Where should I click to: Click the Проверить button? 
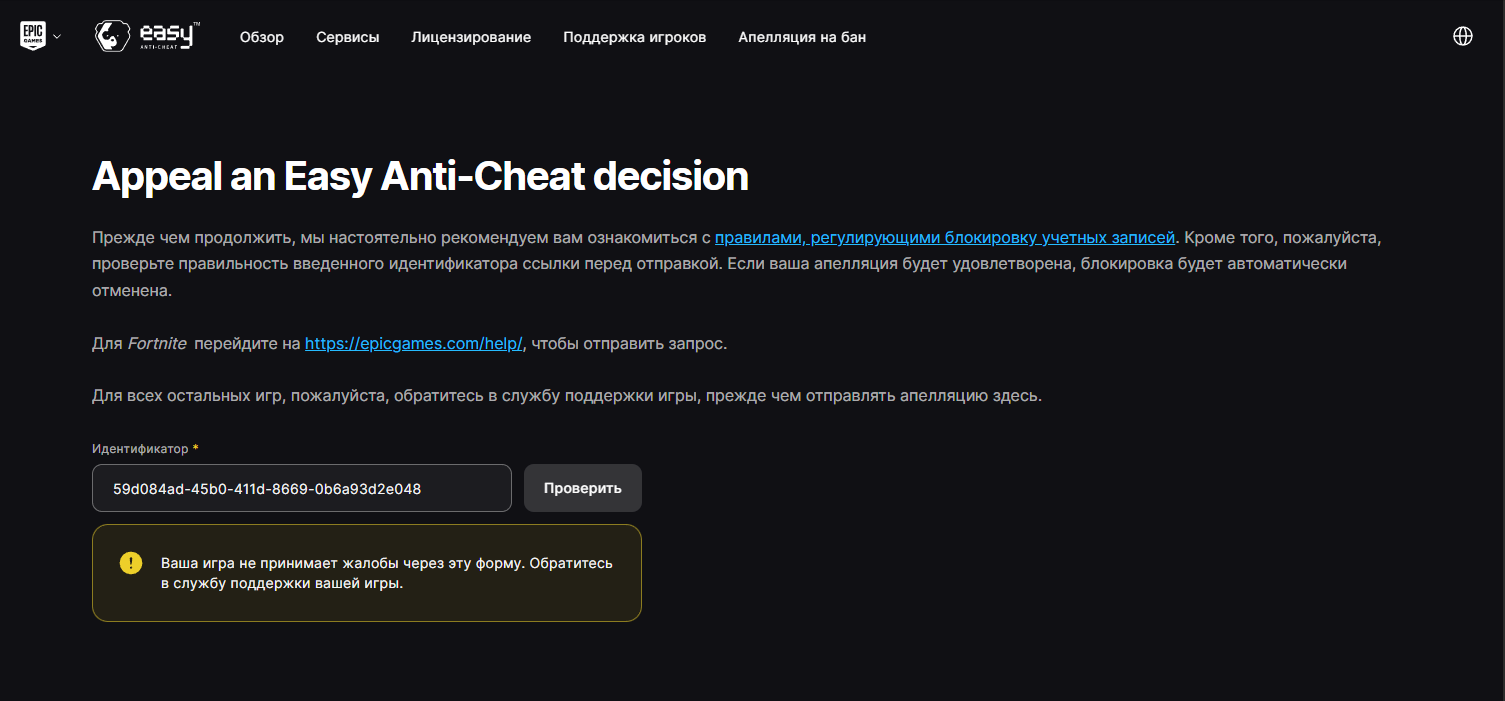tap(583, 488)
